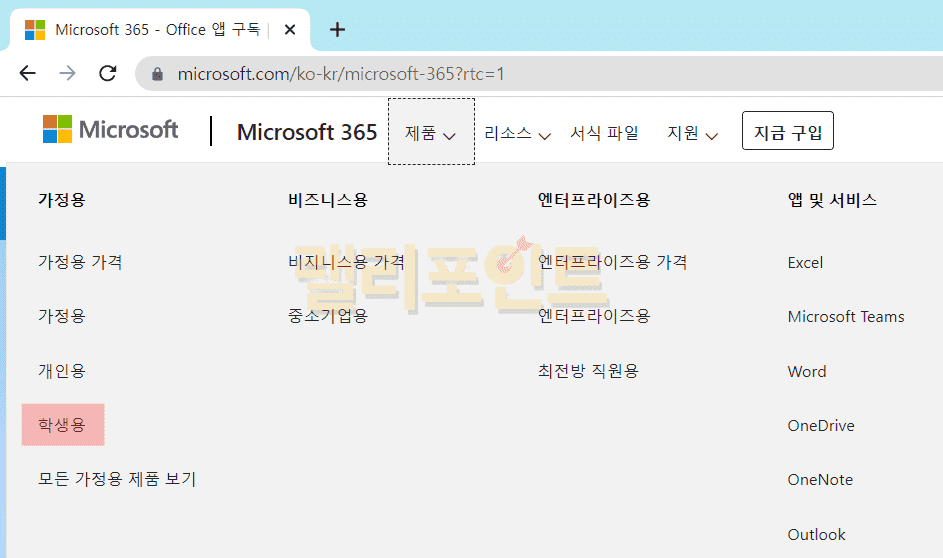Click the browser back arrow
943x558 pixels.
click(27, 73)
